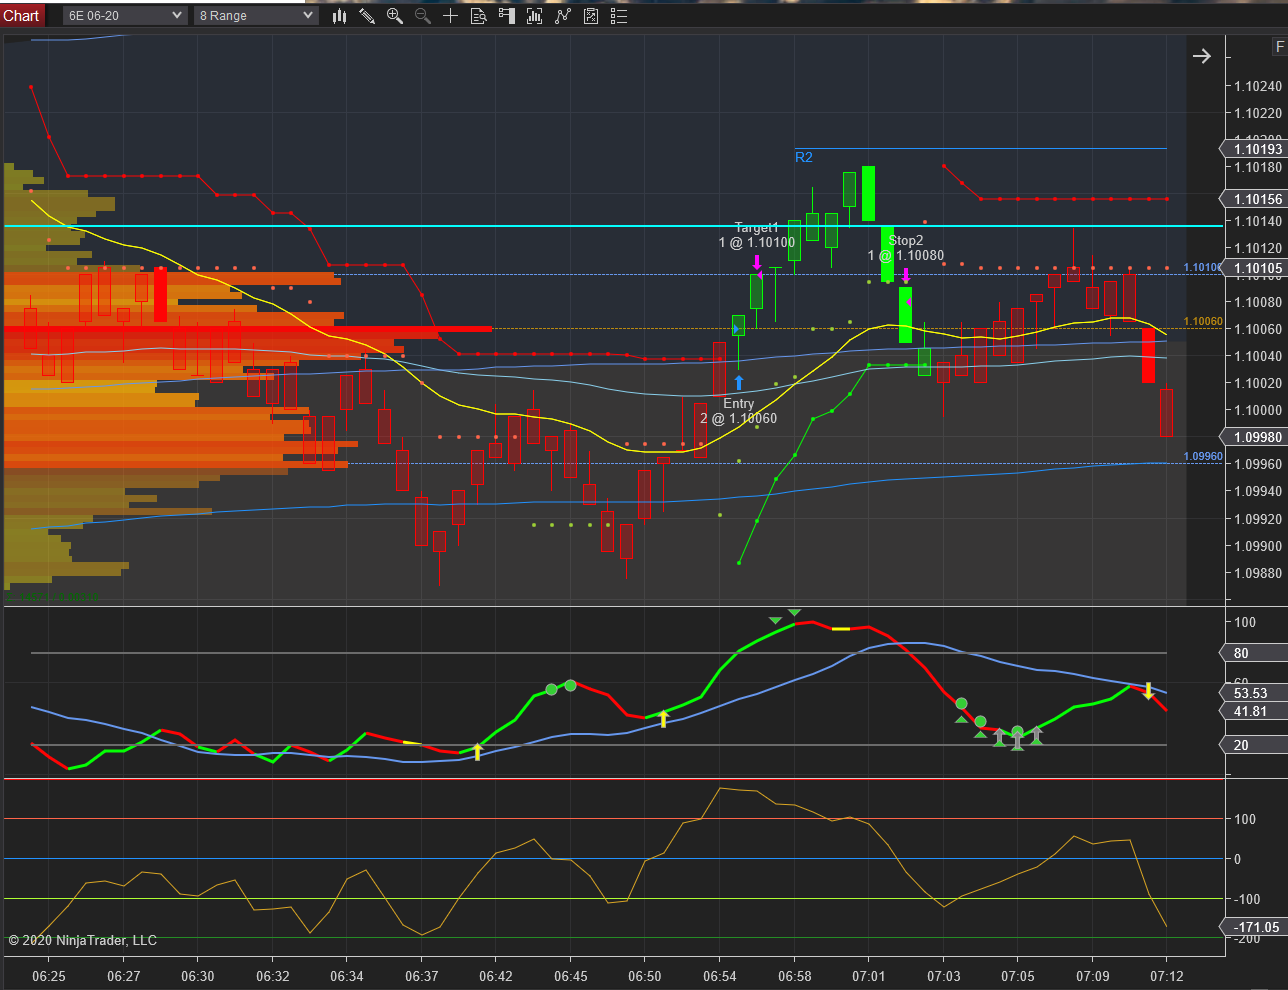Open the Strategies icon
1288x990 pixels.
click(591, 15)
